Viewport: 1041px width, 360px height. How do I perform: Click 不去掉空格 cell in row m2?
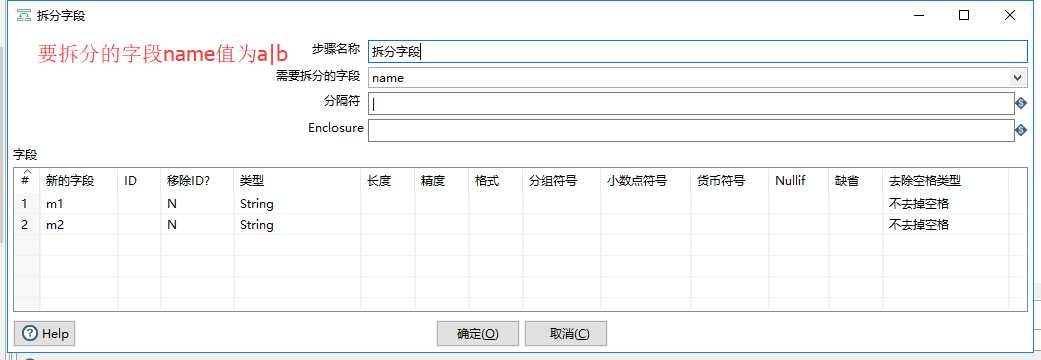point(945,225)
